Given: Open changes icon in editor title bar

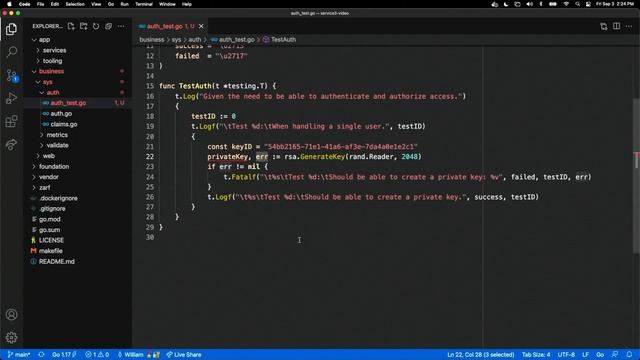Looking at the screenshot, I should coord(604,27).
